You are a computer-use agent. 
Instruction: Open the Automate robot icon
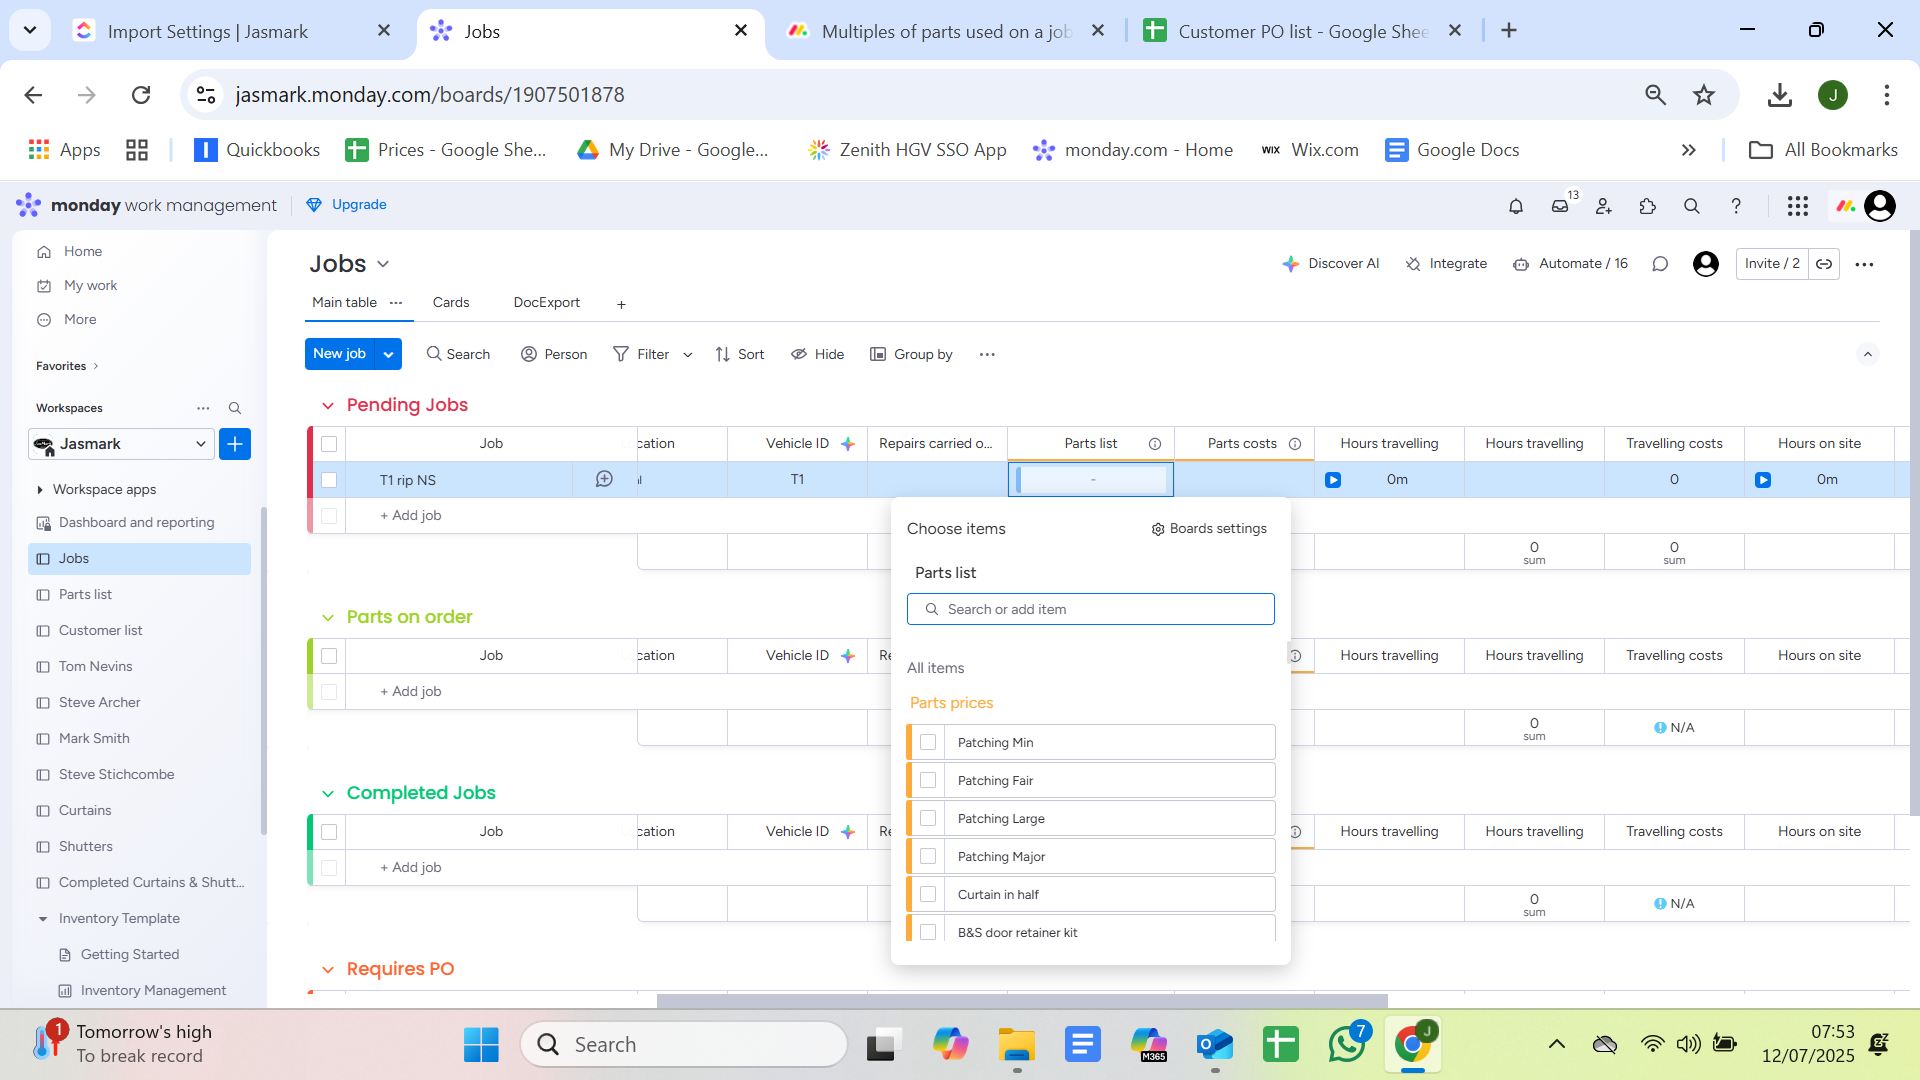(x=1521, y=264)
